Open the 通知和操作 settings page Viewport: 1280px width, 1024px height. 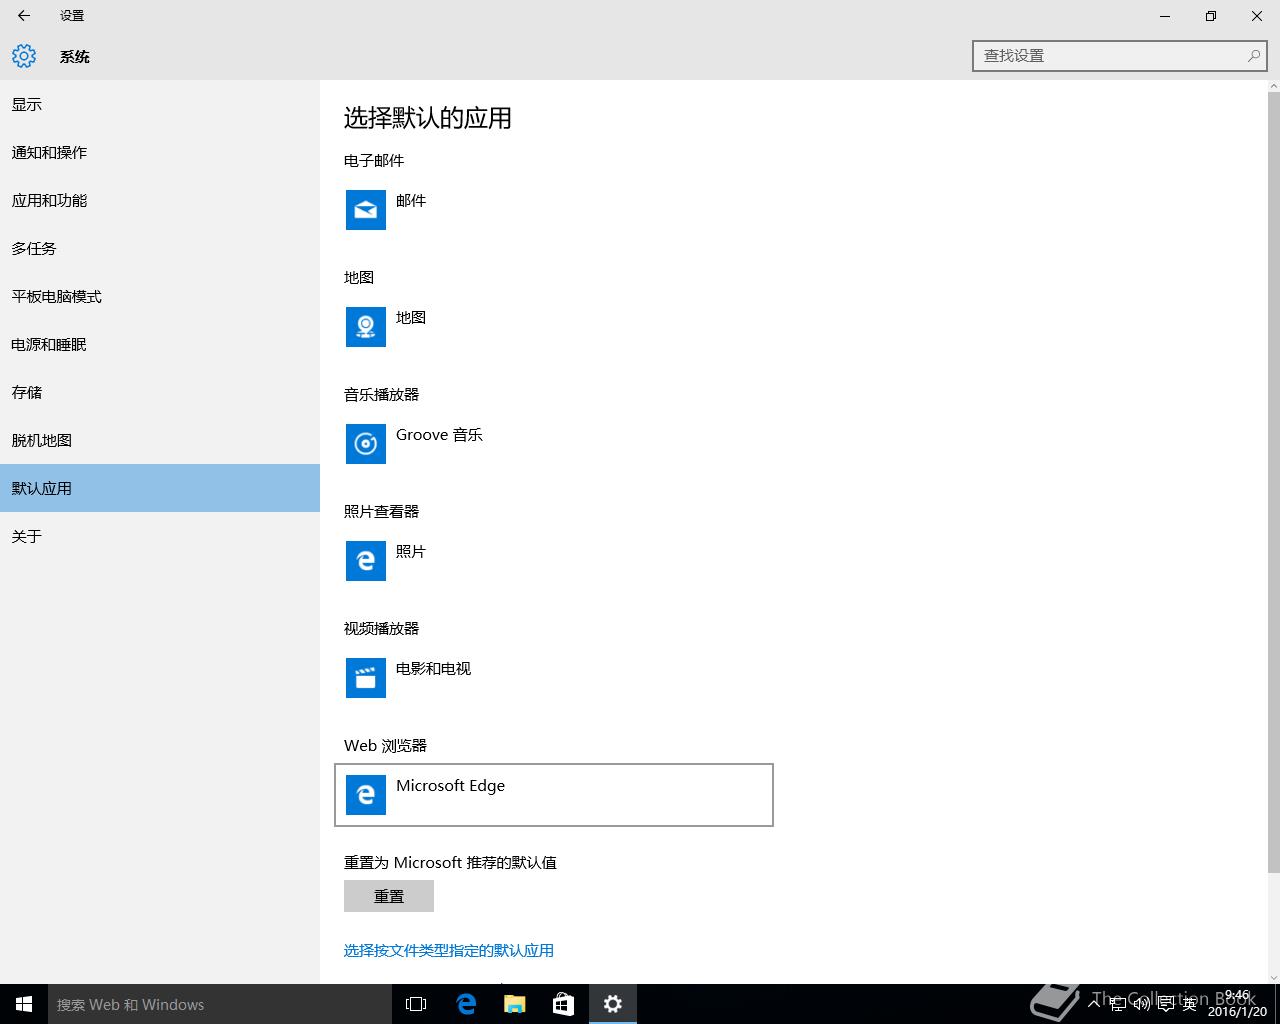[x=160, y=152]
